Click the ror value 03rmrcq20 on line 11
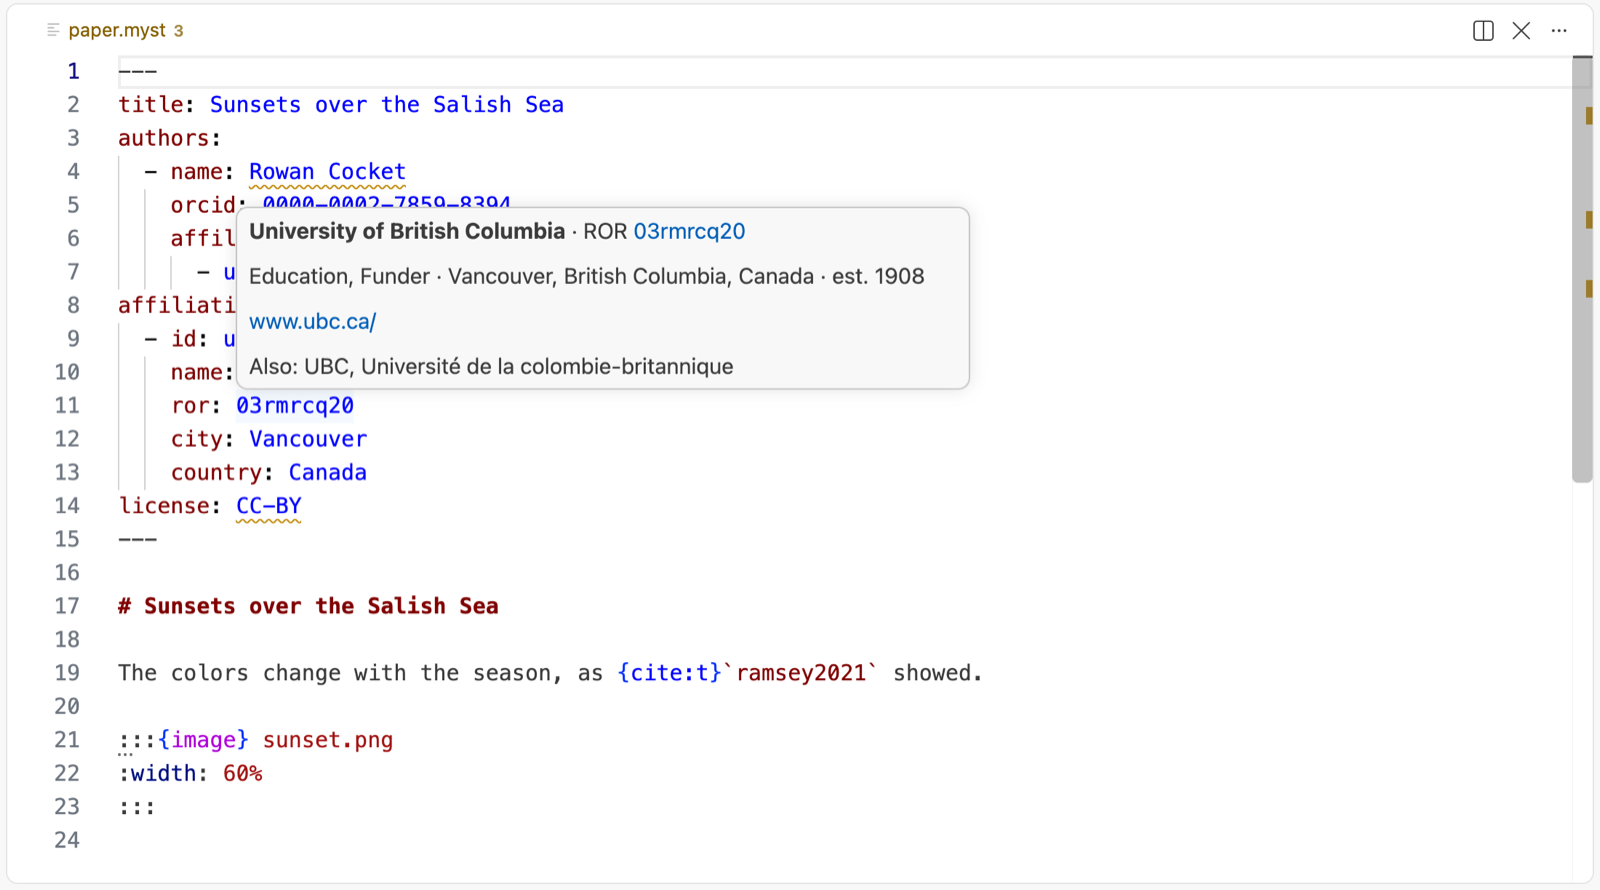Image resolution: width=1600 pixels, height=890 pixels. [x=294, y=406]
